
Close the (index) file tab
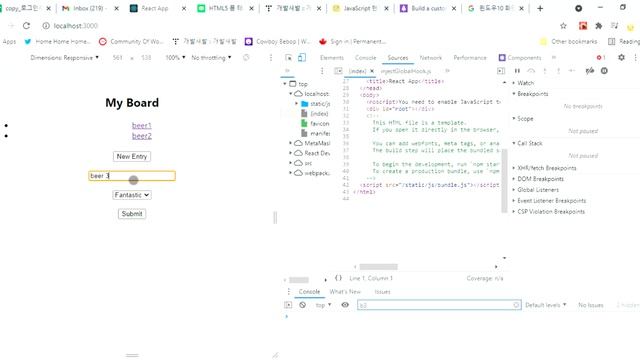(372, 71)
